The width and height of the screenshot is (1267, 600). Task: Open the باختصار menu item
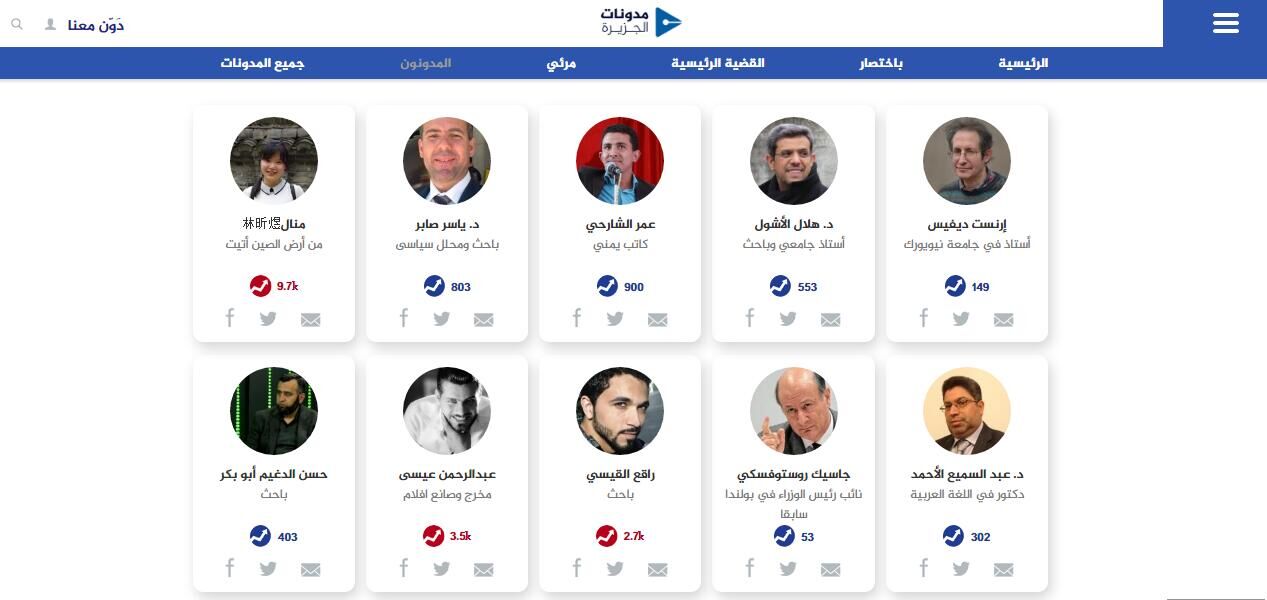[881, 63]
